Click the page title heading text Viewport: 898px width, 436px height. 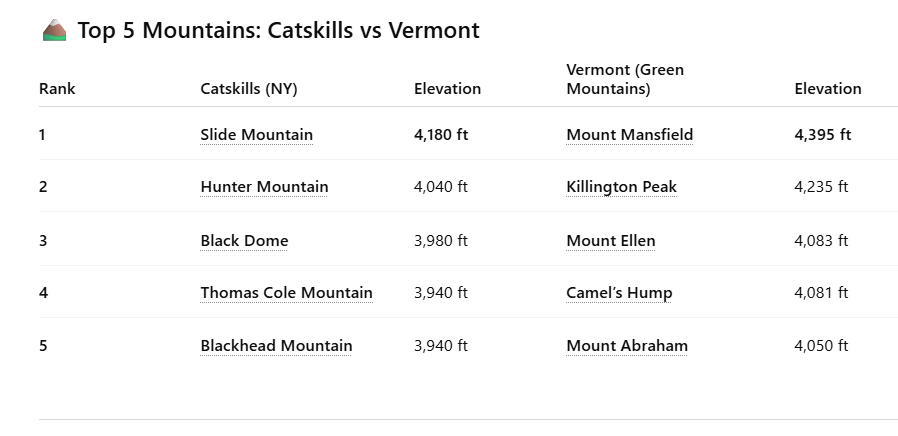tap(278, 31)
